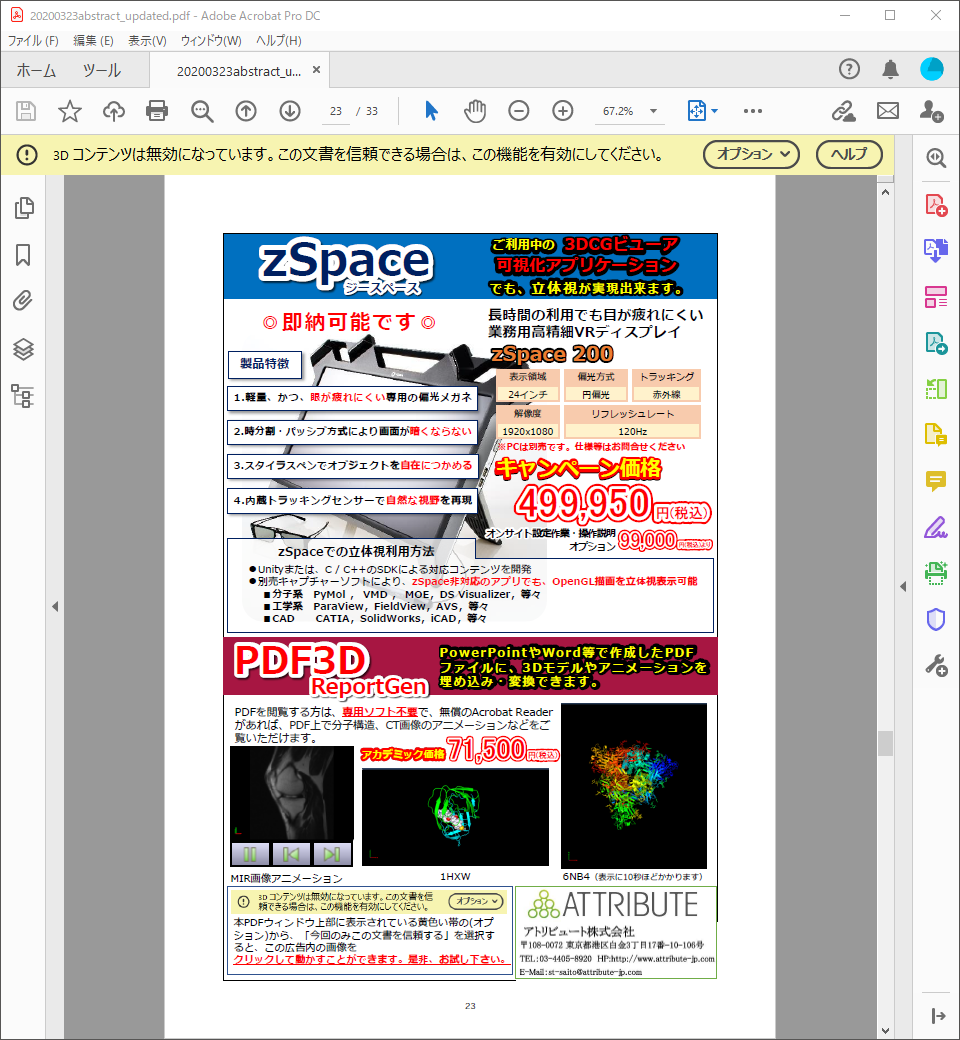Go to the next page with down arrow
960x1040 pixels.
(x=290, y=111)
